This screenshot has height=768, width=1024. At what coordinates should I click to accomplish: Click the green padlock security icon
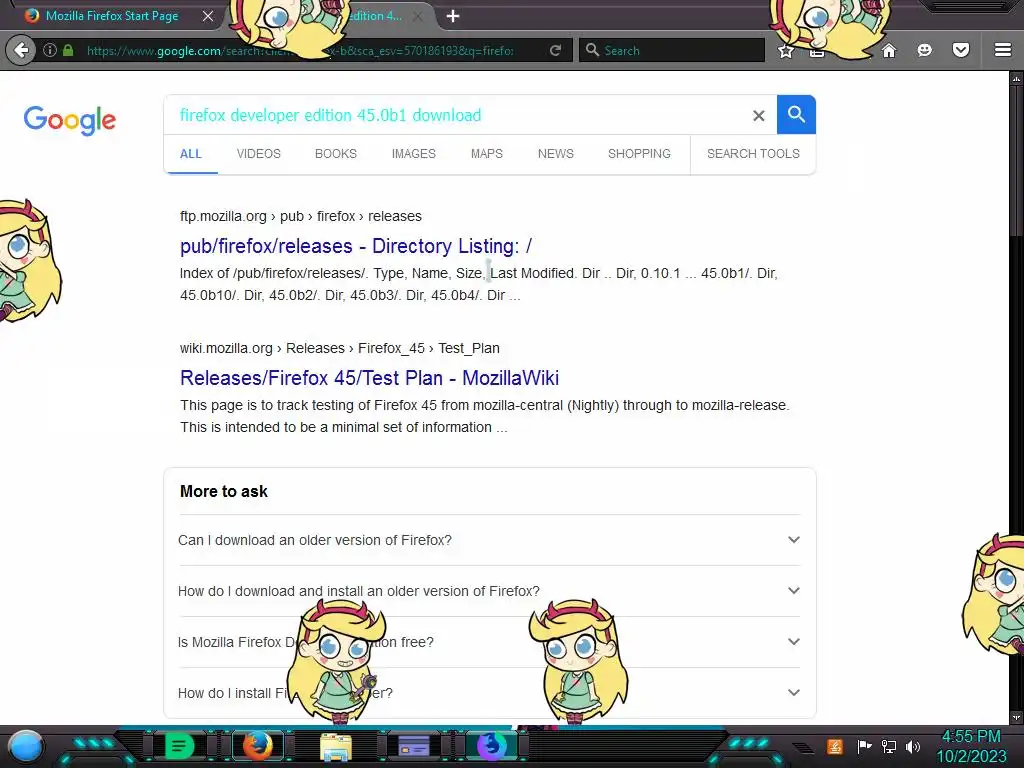pos(68,50)
